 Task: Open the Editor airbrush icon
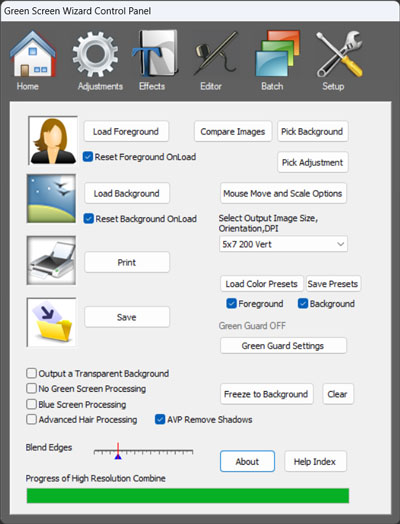(x=216, y=53)
